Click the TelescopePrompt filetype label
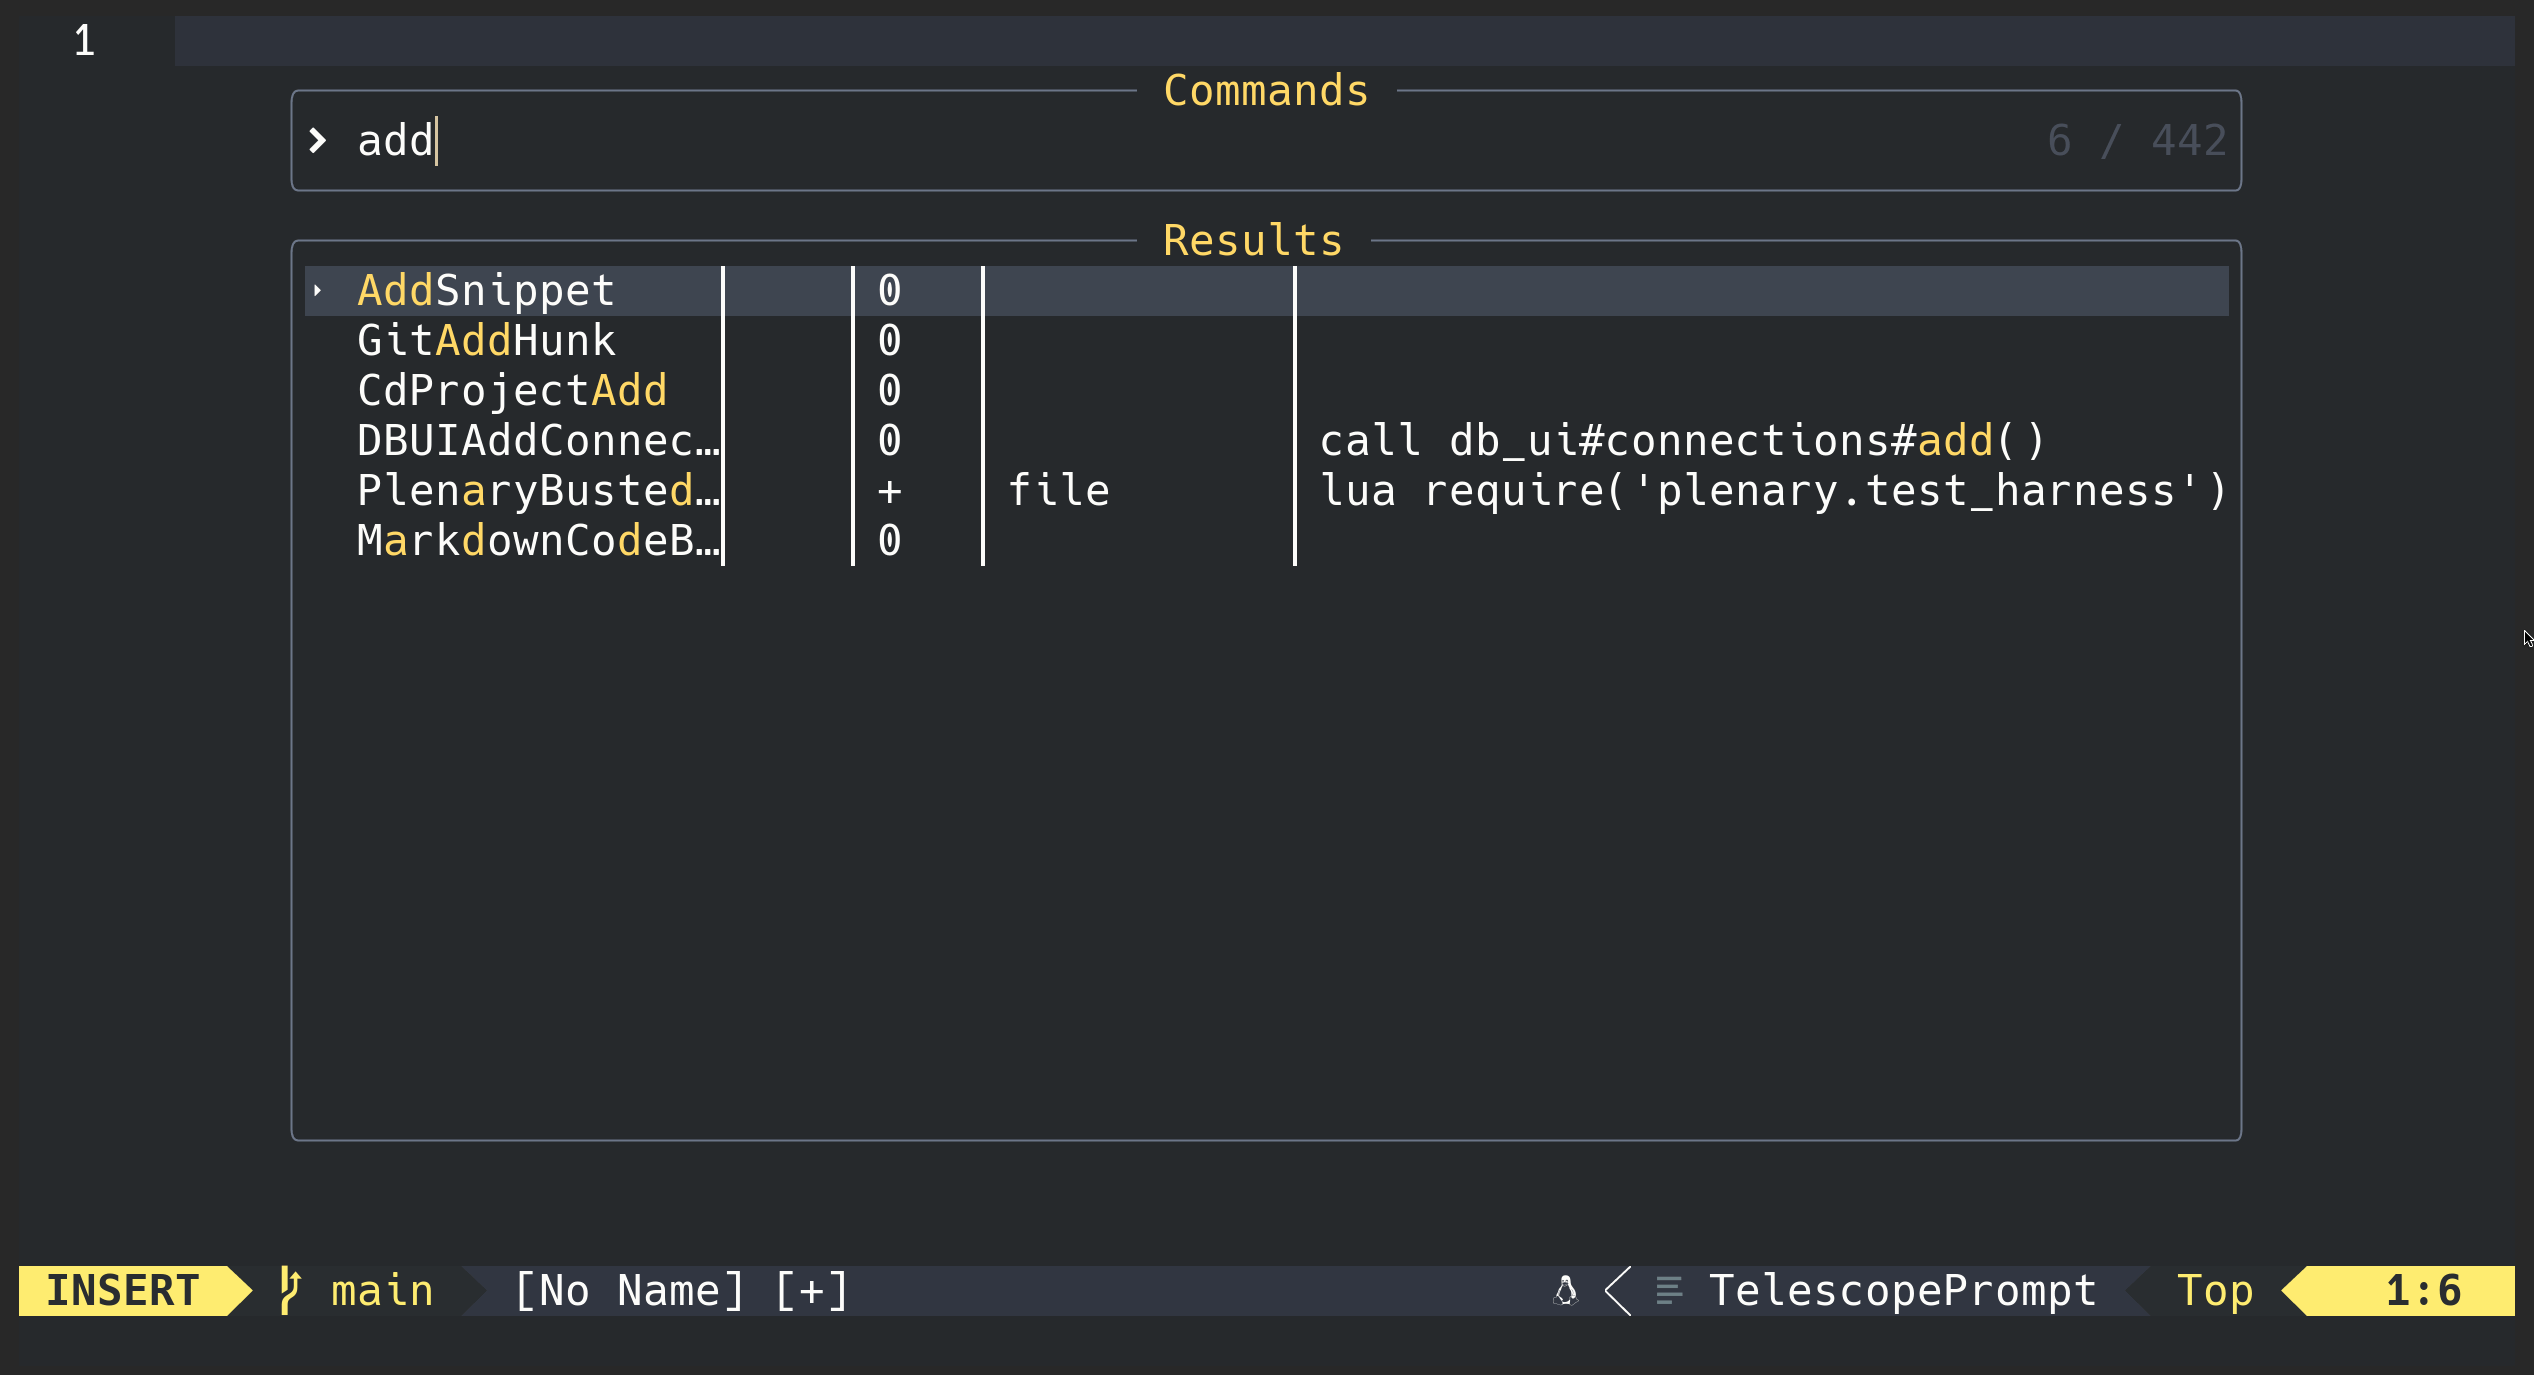This screenshot has height=1375, width=2534. pyautogui.click(x=1903, y=1290)
